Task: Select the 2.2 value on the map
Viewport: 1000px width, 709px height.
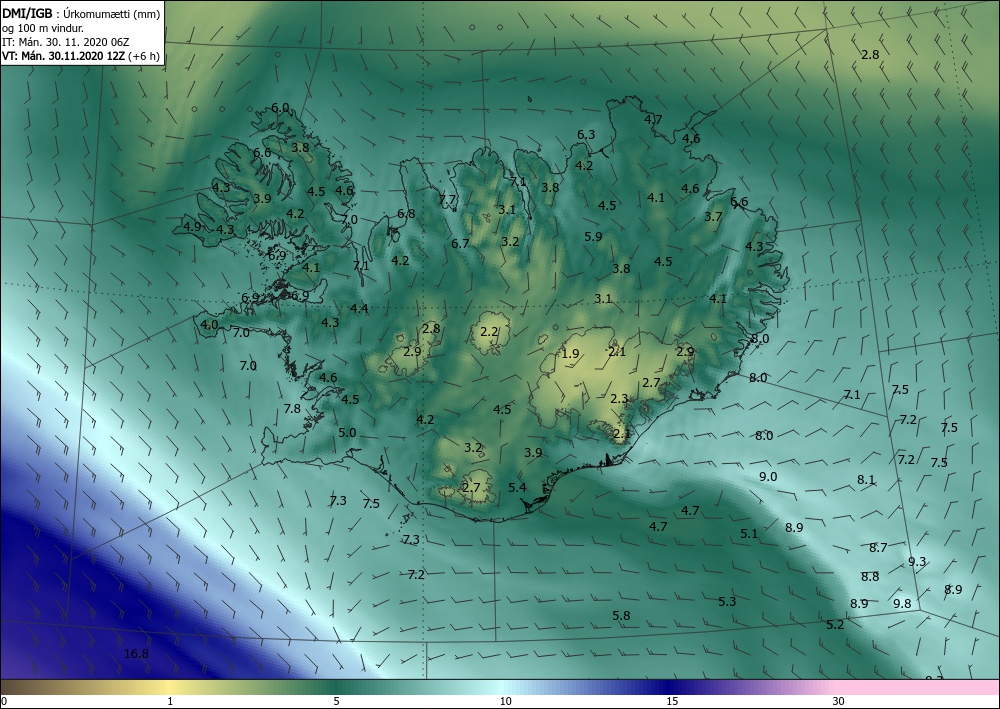Action: coord(489,332)
